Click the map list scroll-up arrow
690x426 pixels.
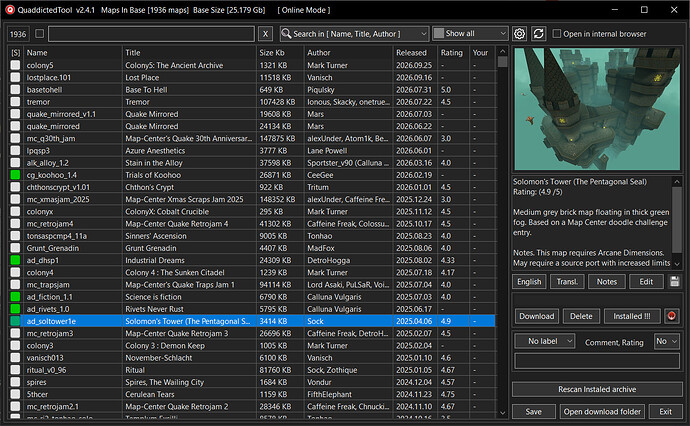coord(503,51)
